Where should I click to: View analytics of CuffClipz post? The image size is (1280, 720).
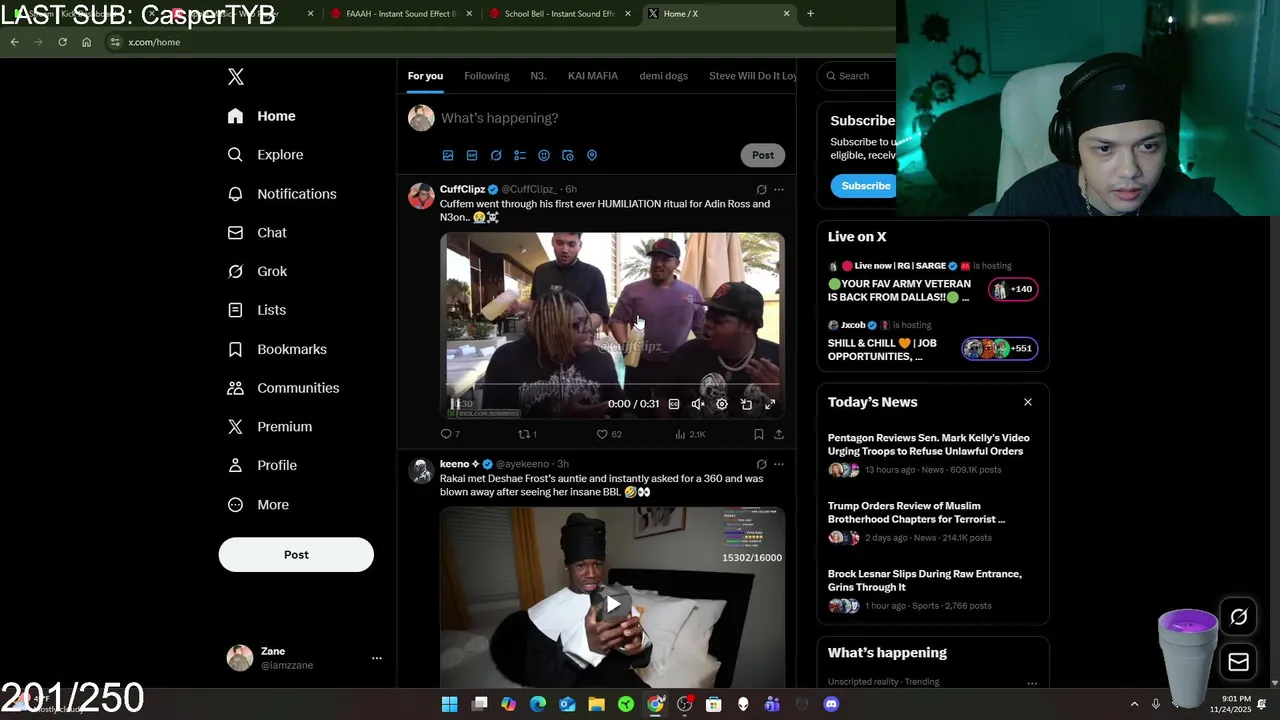690,434
